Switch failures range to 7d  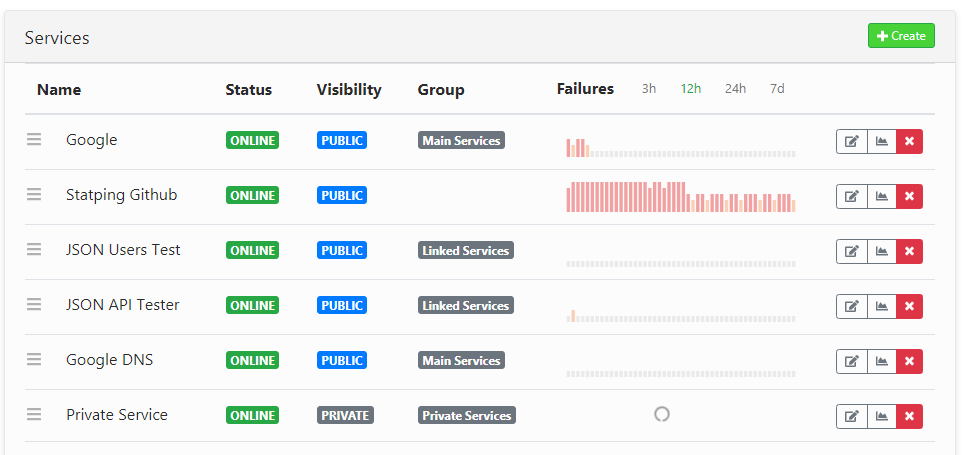pos(777,89)
